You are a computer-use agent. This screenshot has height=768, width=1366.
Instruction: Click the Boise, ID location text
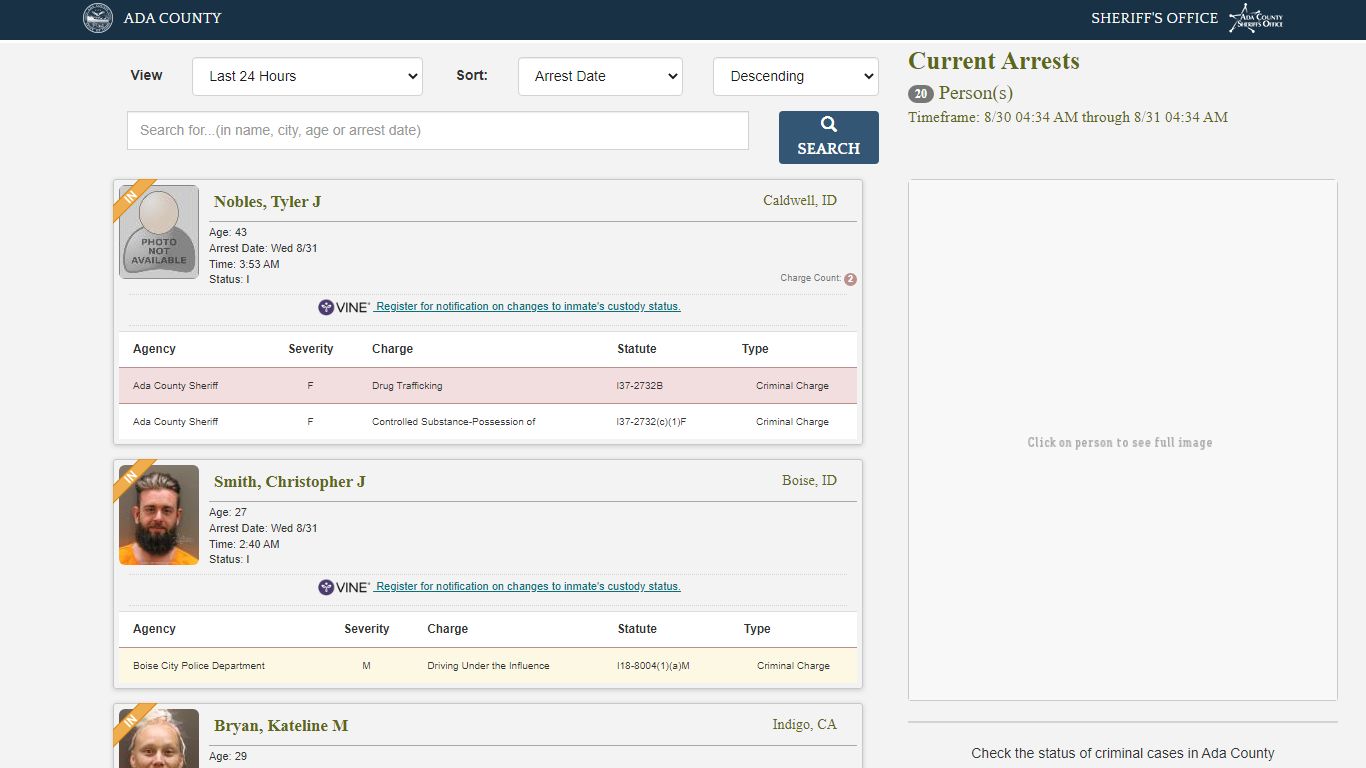809,481
